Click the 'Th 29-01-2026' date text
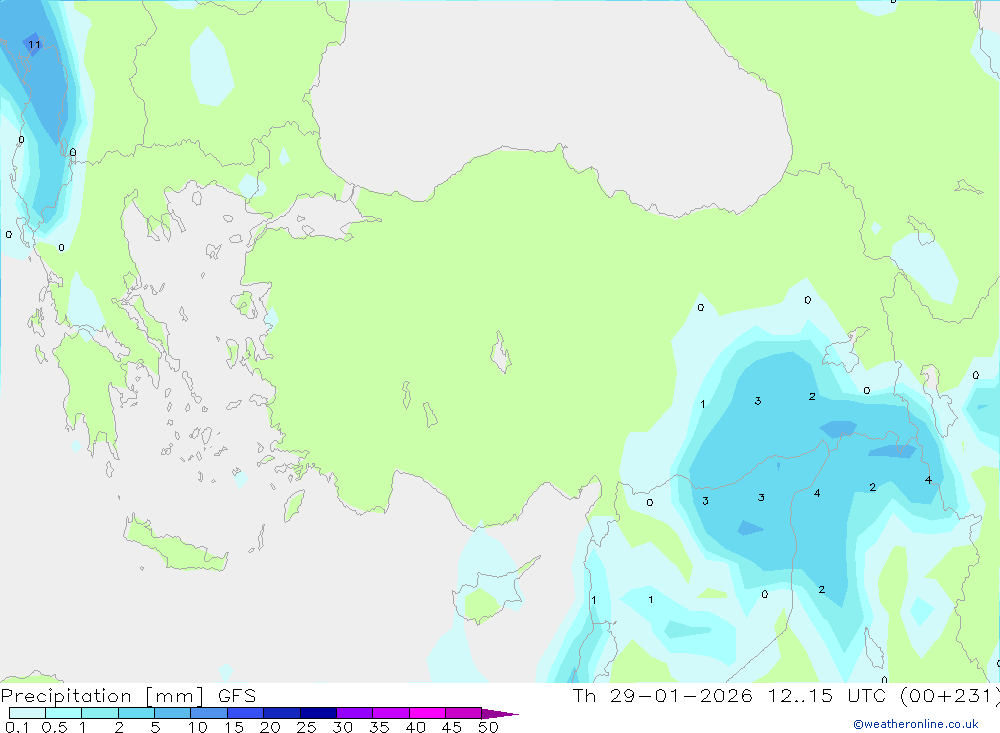This screenshot has height=733, width=1000. click(662, 696)
